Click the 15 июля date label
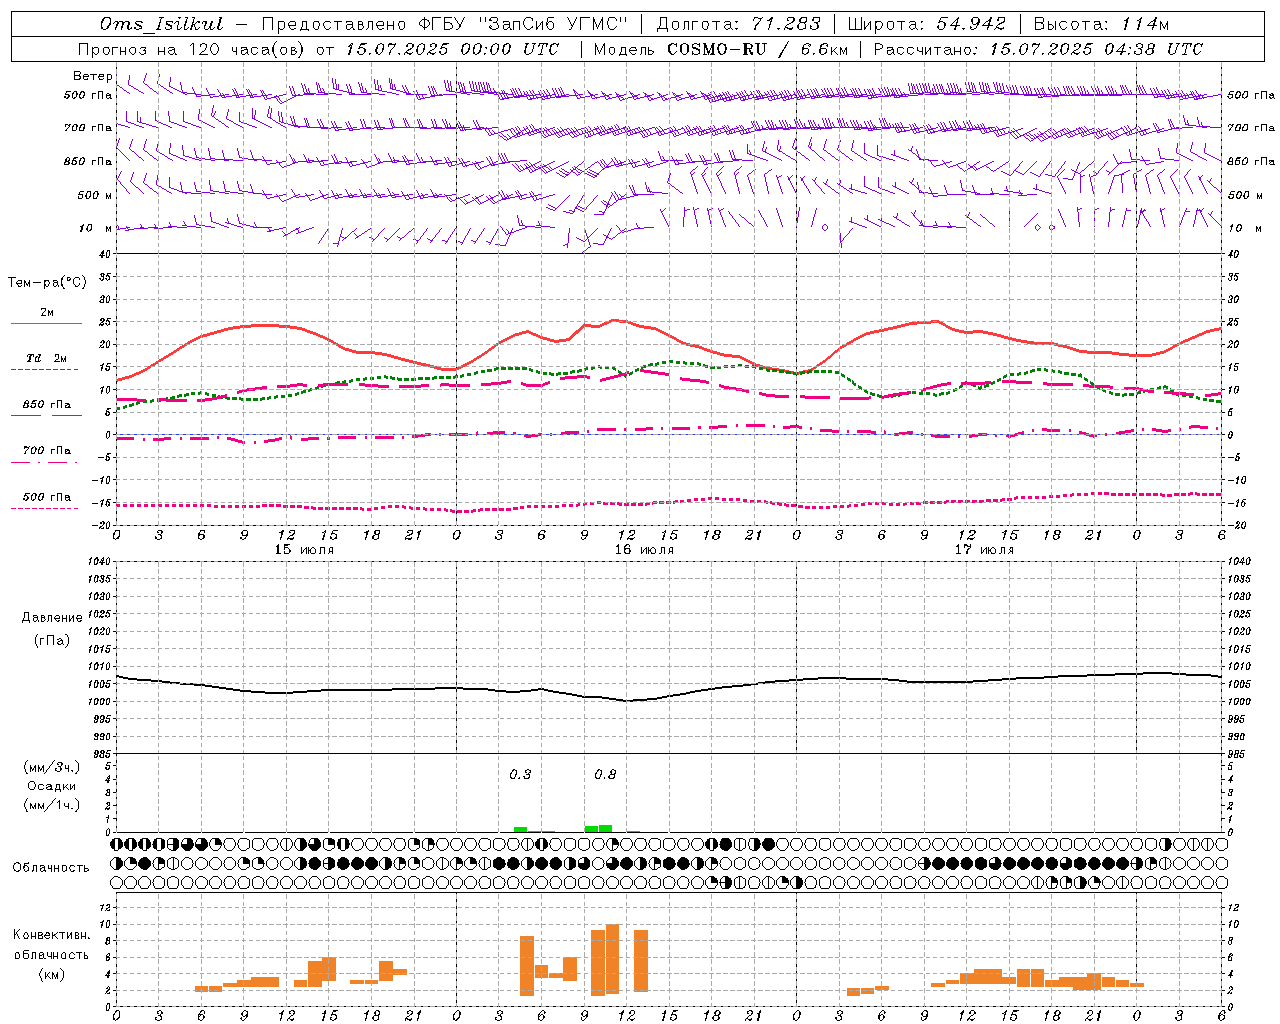This screenshot has height=1024, width=1280. pos(304,550)
